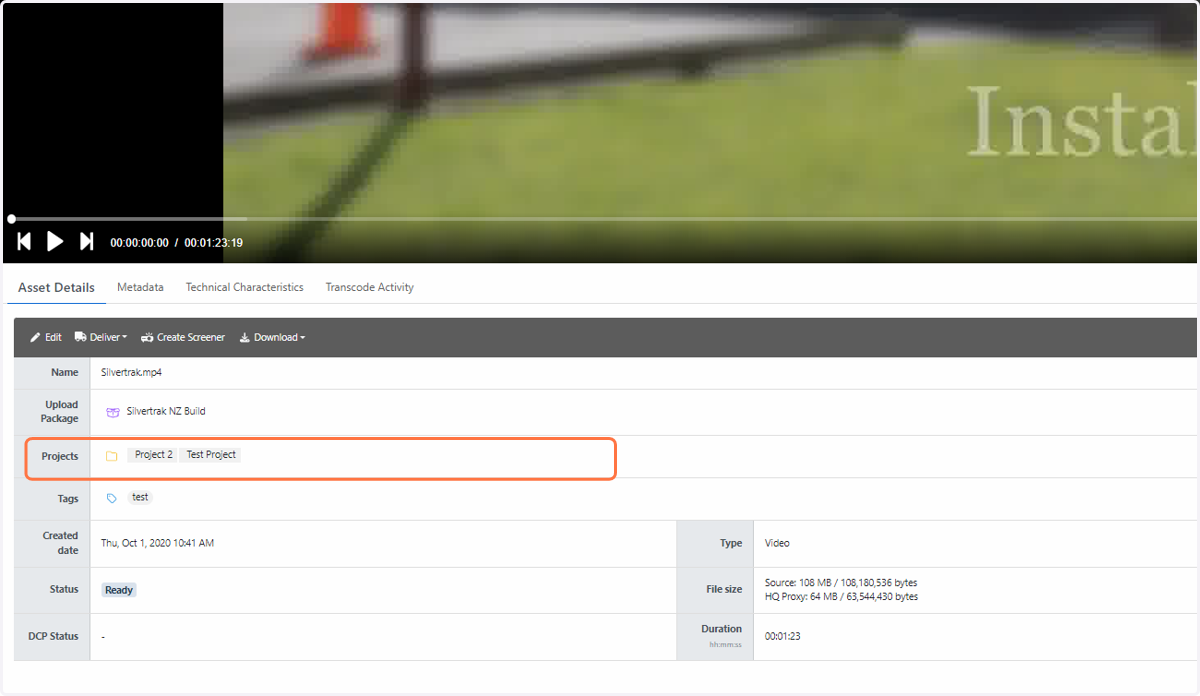Click the blue tag icon

point(111,498)
